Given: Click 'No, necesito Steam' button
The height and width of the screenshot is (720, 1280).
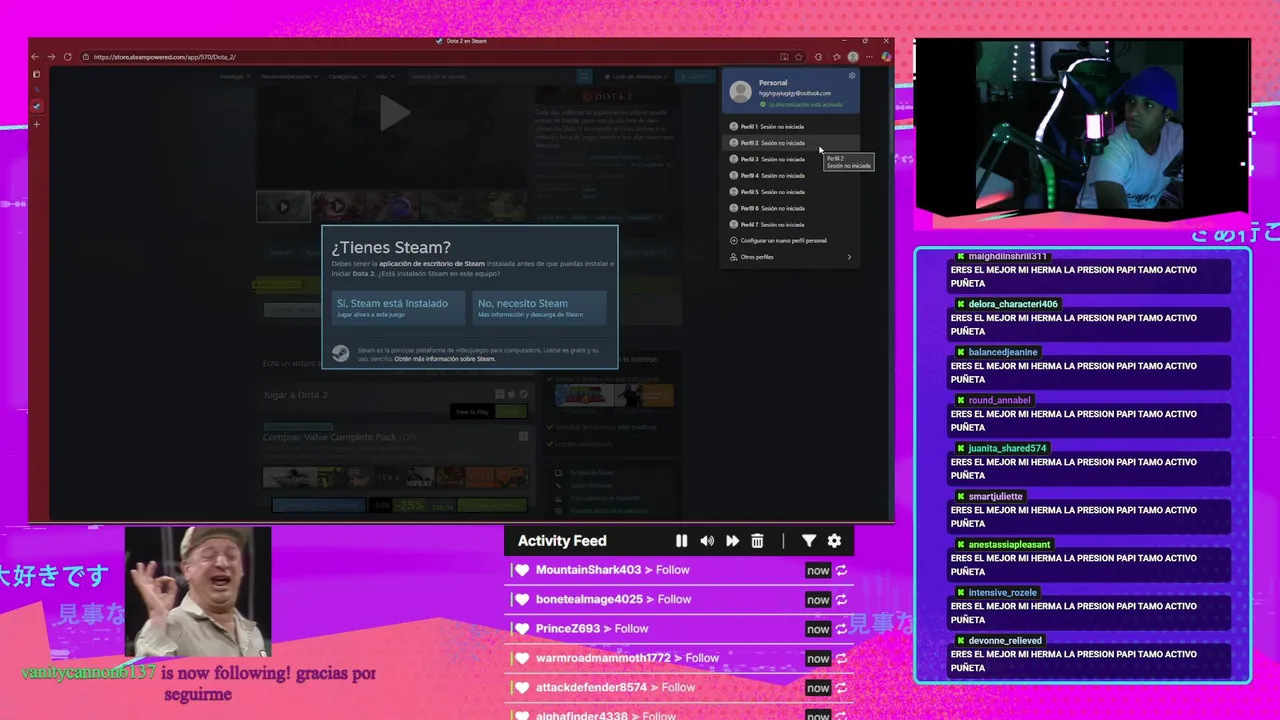Looking at the screenshot, I should coord(539,307).
